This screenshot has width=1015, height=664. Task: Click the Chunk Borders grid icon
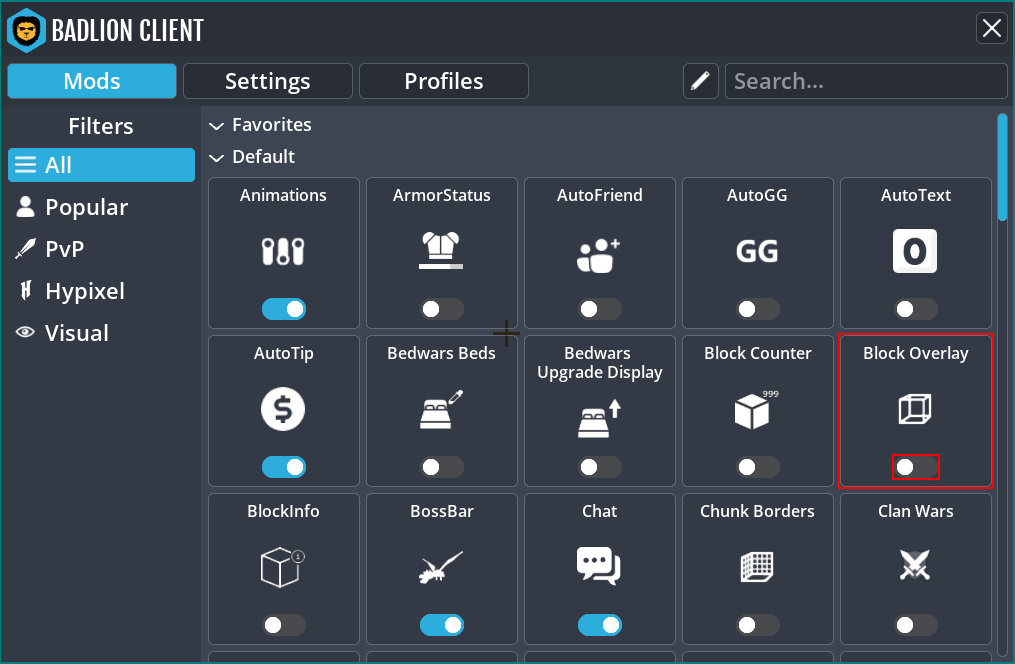pos(757,567)
